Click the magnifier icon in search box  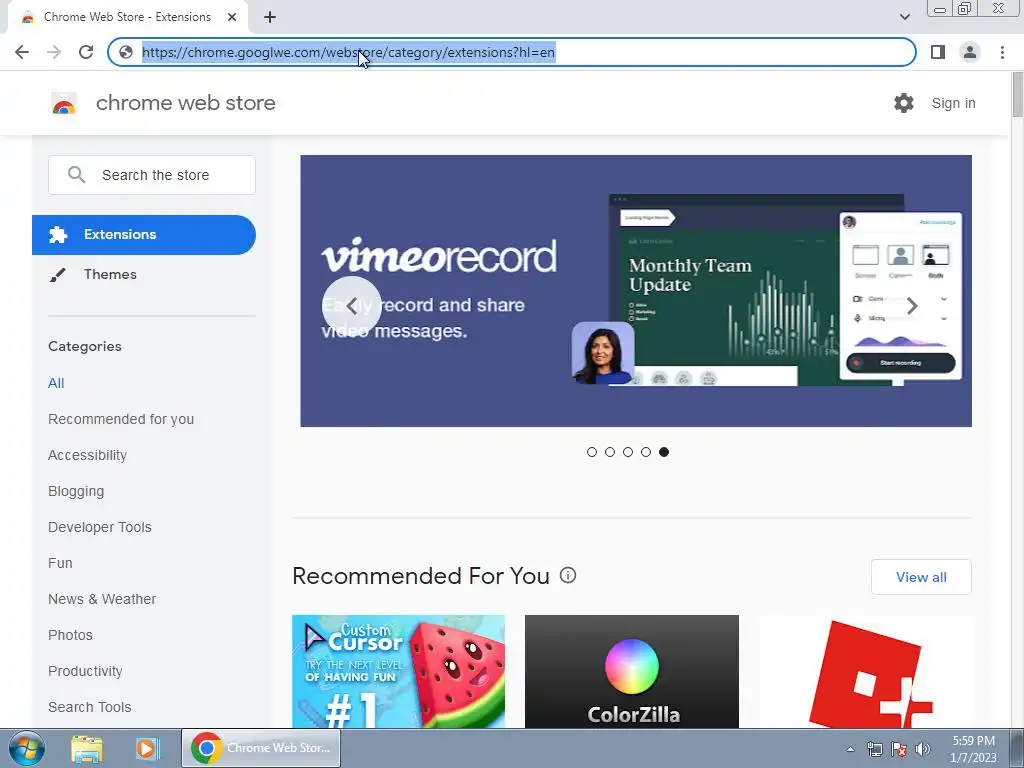(76, 175)
